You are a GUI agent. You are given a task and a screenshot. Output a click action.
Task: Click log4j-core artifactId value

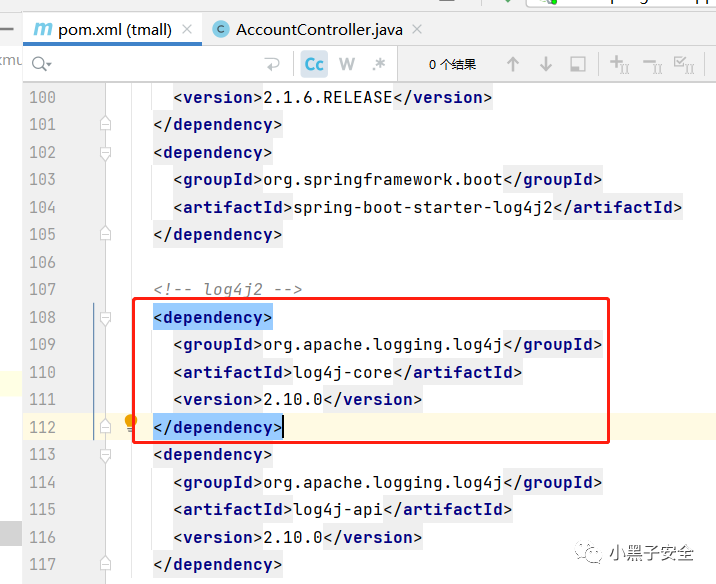pos(343,373)
